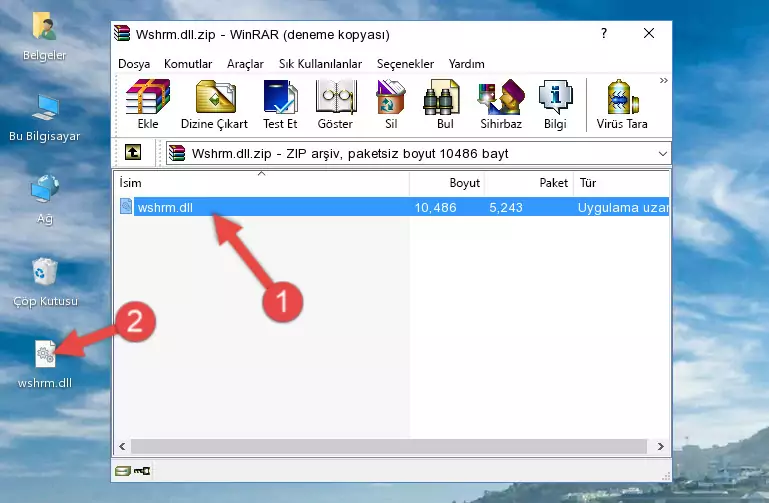
Task: Click the horizontal scrollbar left arrow
Action: [x=122, y=446]
